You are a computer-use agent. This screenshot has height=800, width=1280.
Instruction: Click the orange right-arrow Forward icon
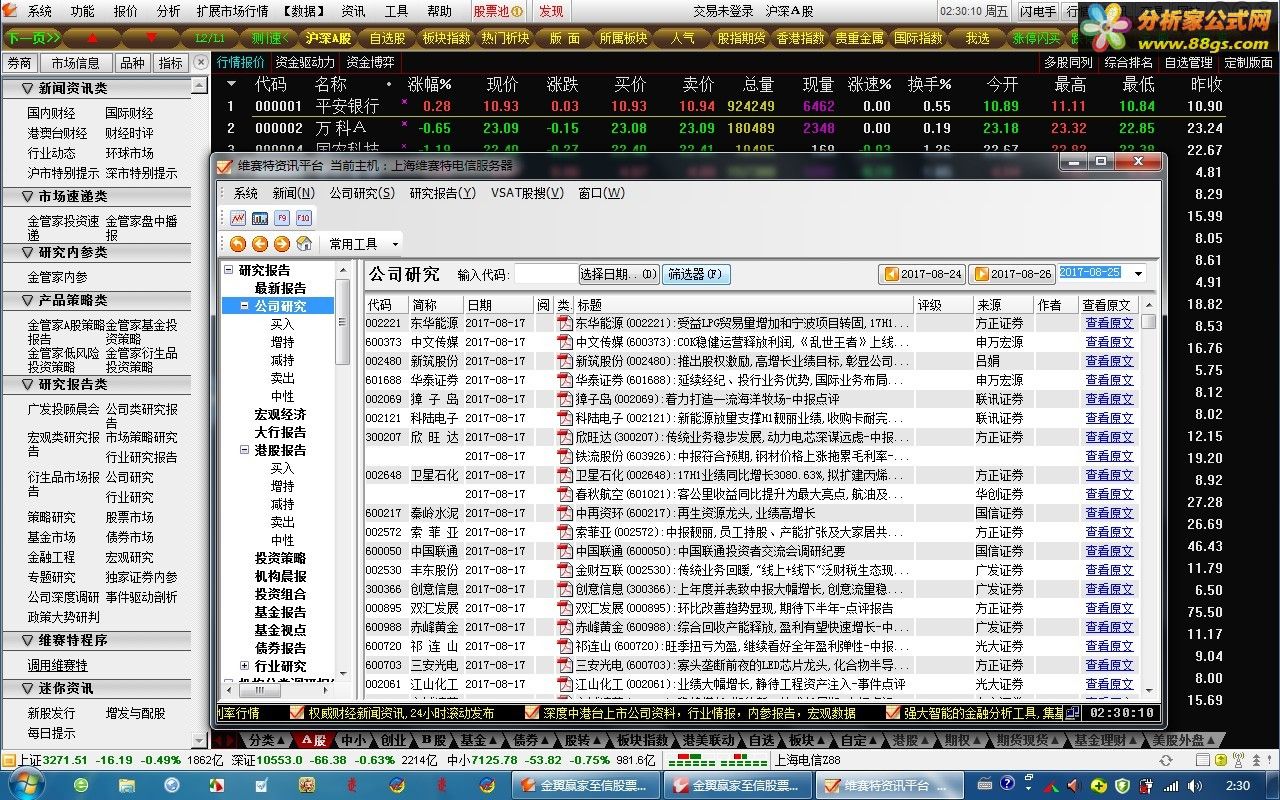click(282, 244)
